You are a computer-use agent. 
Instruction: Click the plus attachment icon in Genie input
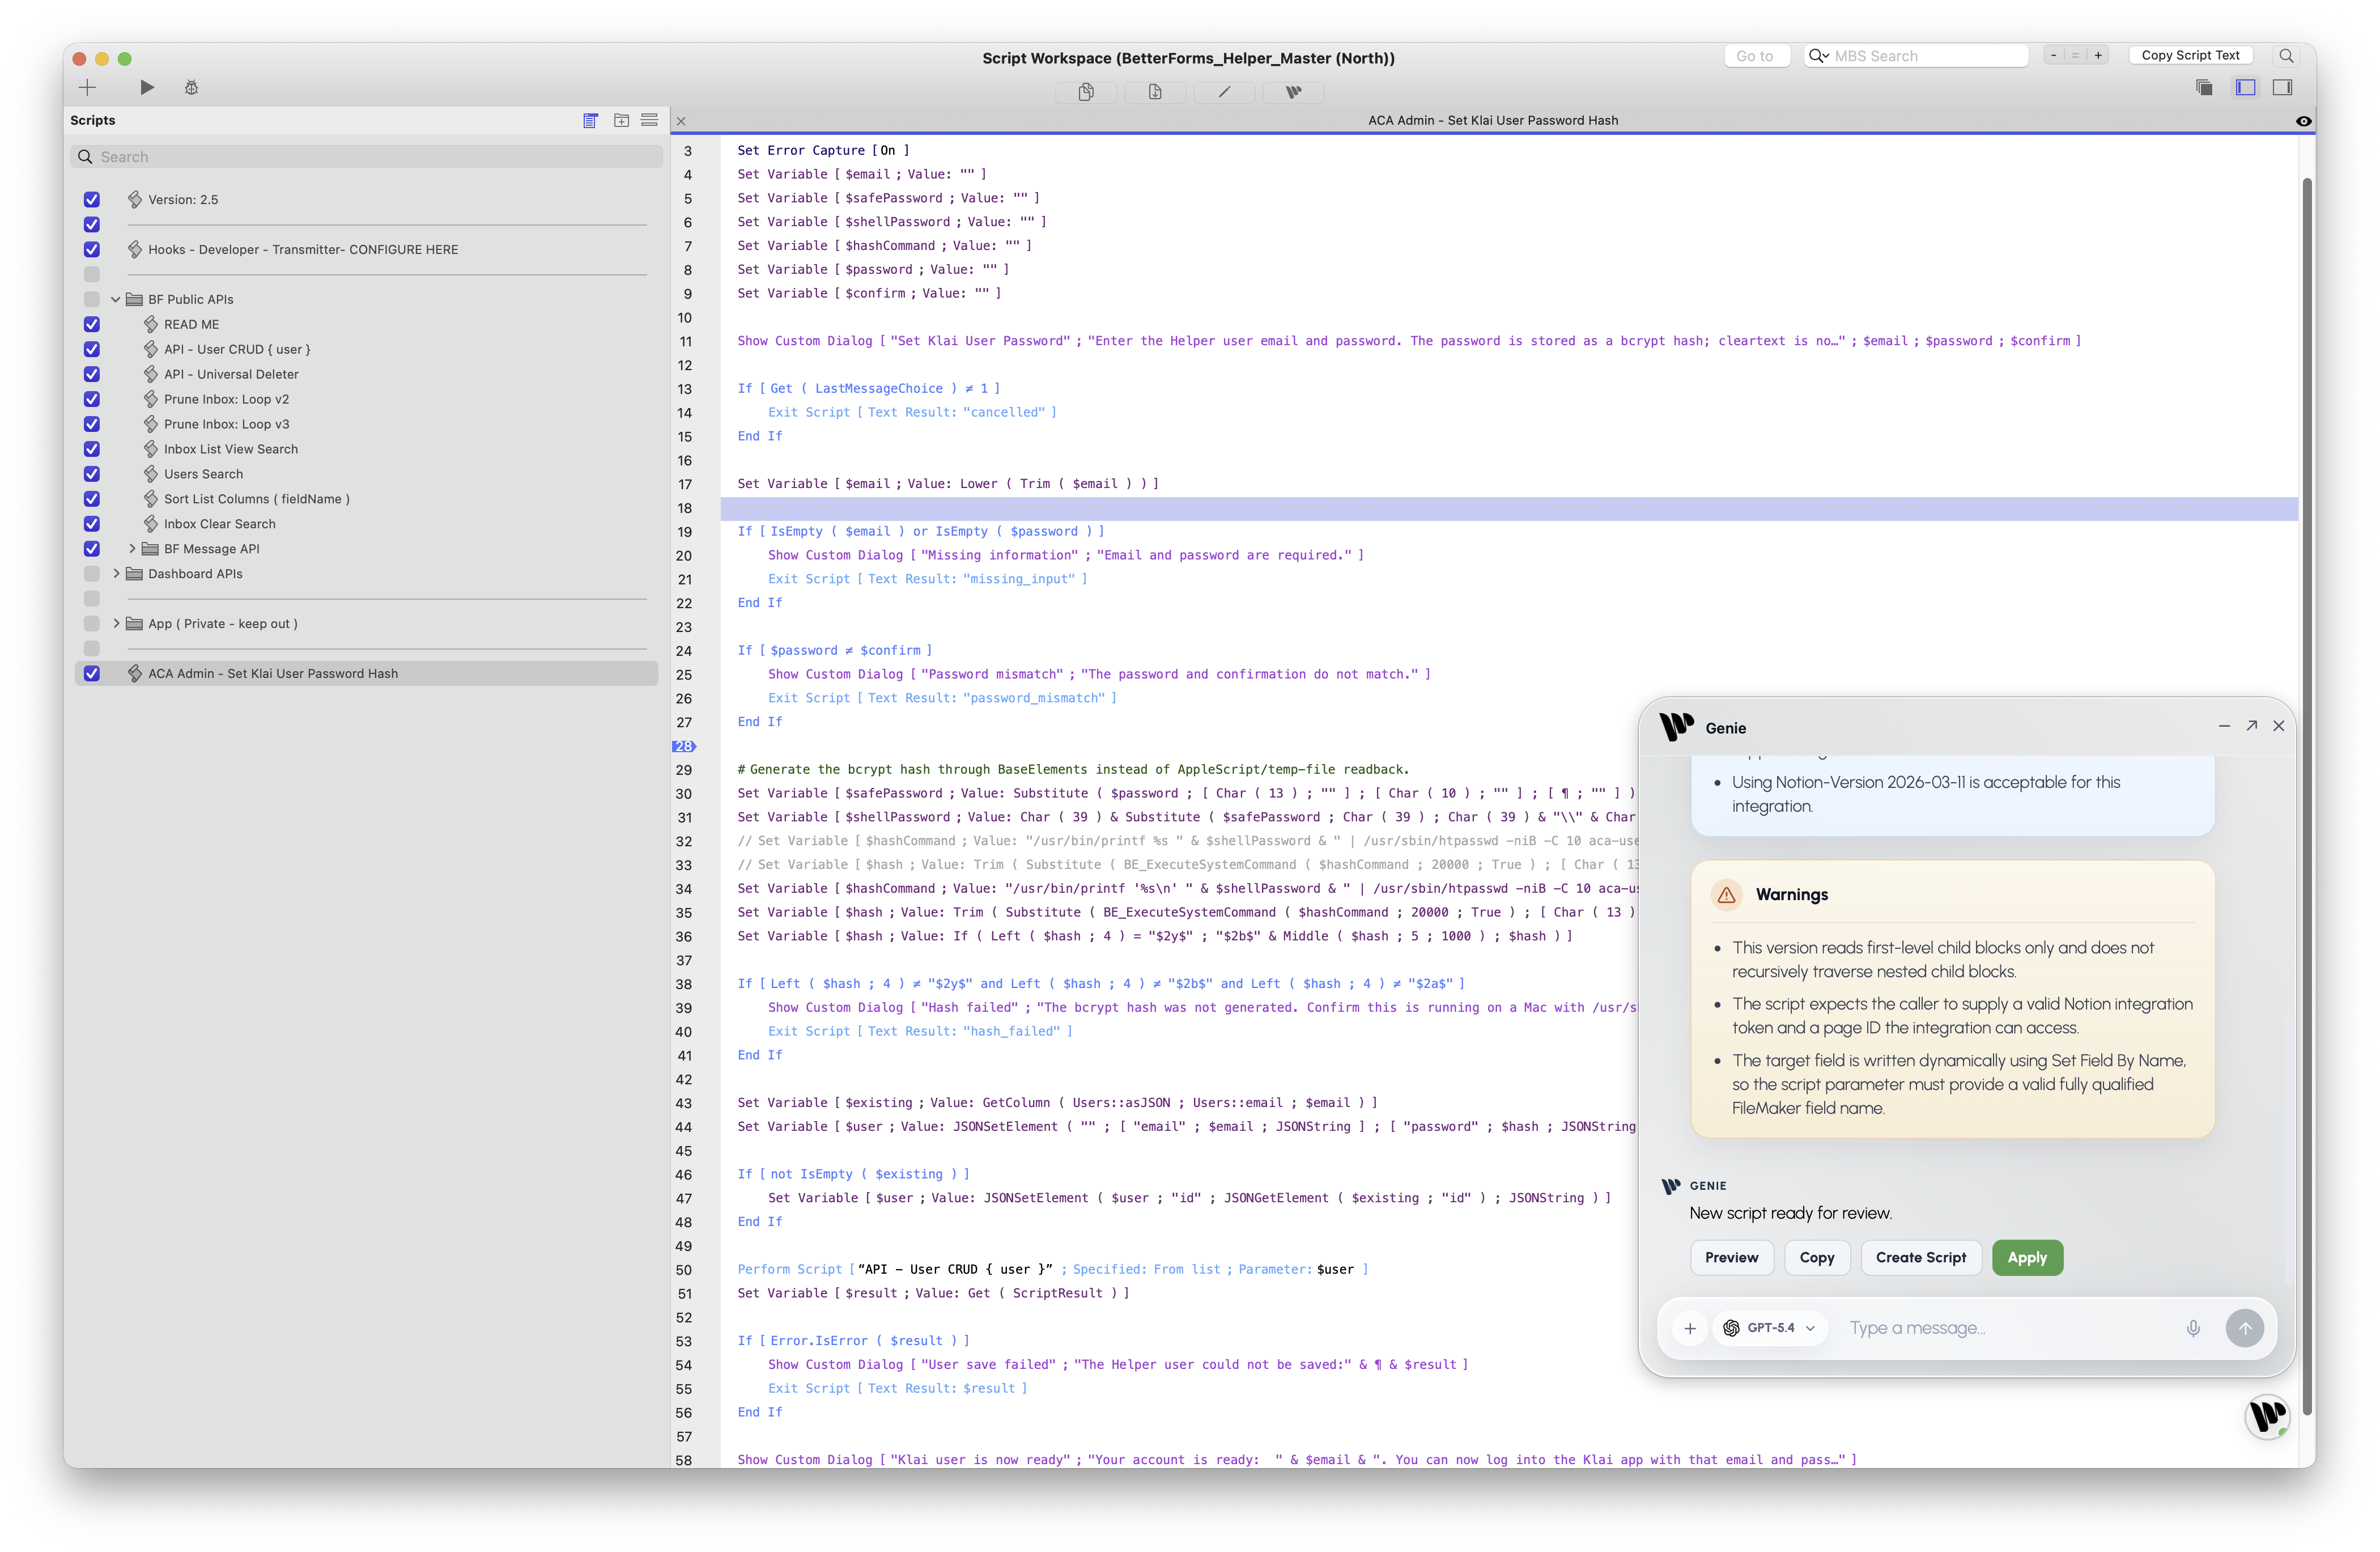[1690, 1328]
